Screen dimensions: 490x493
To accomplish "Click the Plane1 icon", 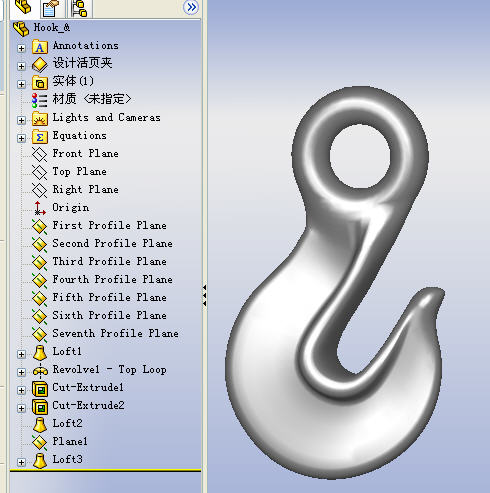I will (x=40, y=443).
